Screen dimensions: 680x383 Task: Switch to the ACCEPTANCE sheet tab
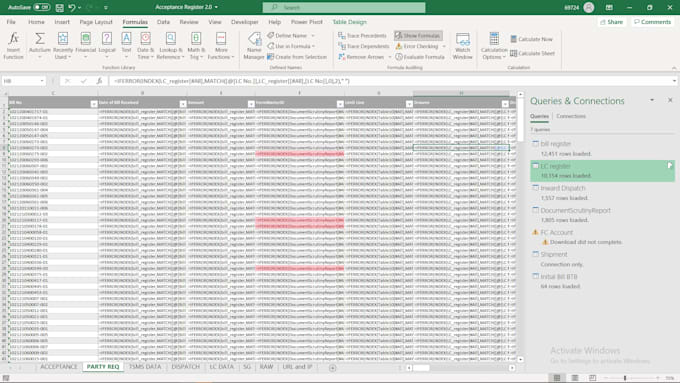coord(59,367)
